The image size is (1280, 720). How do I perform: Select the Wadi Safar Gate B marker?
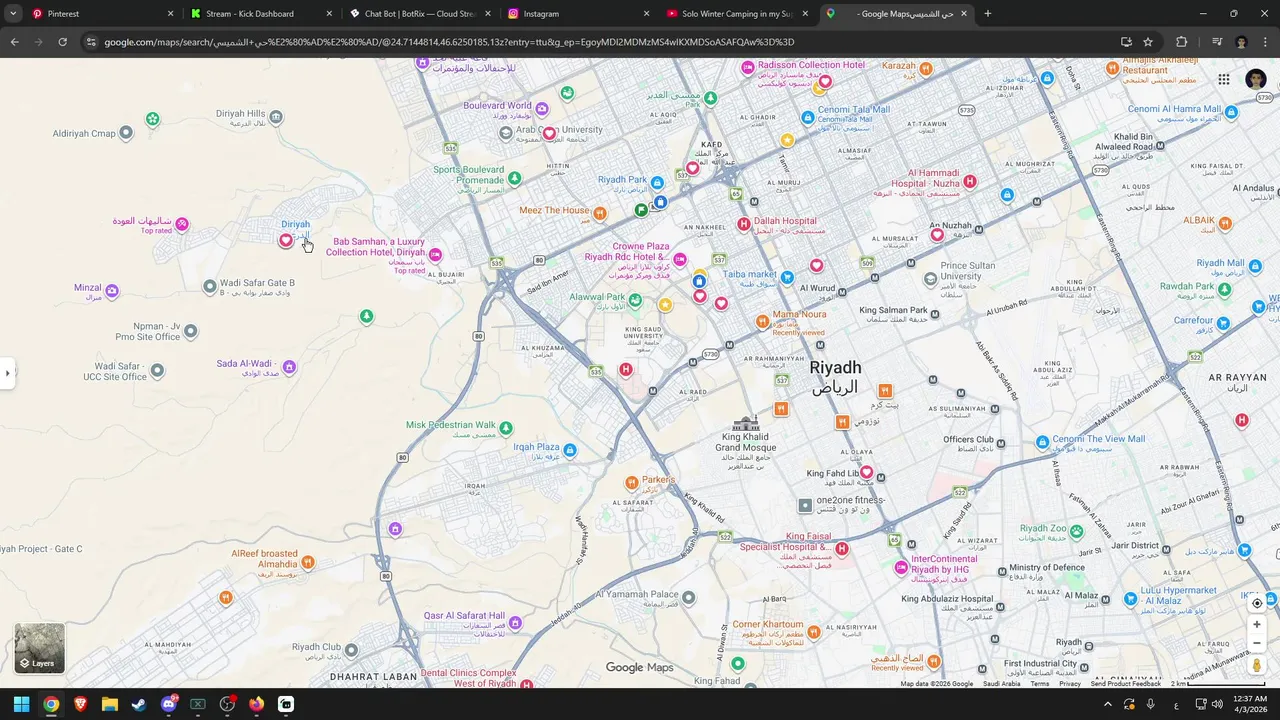coord(209,286)
